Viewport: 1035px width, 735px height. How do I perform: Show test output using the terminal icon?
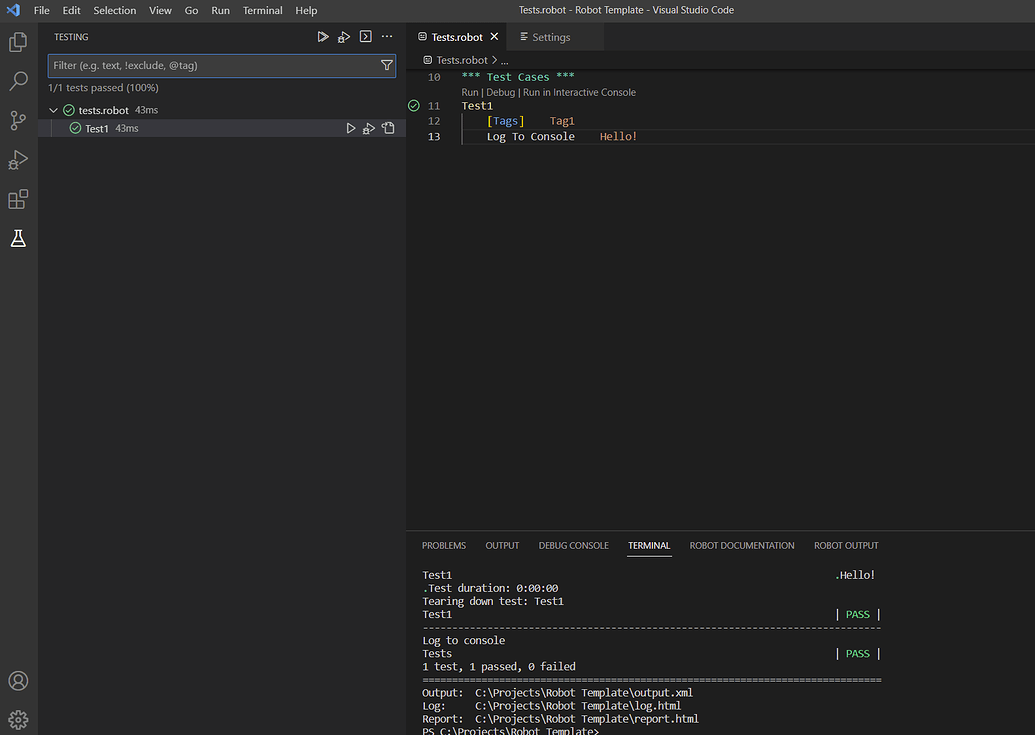click(366, 36)
